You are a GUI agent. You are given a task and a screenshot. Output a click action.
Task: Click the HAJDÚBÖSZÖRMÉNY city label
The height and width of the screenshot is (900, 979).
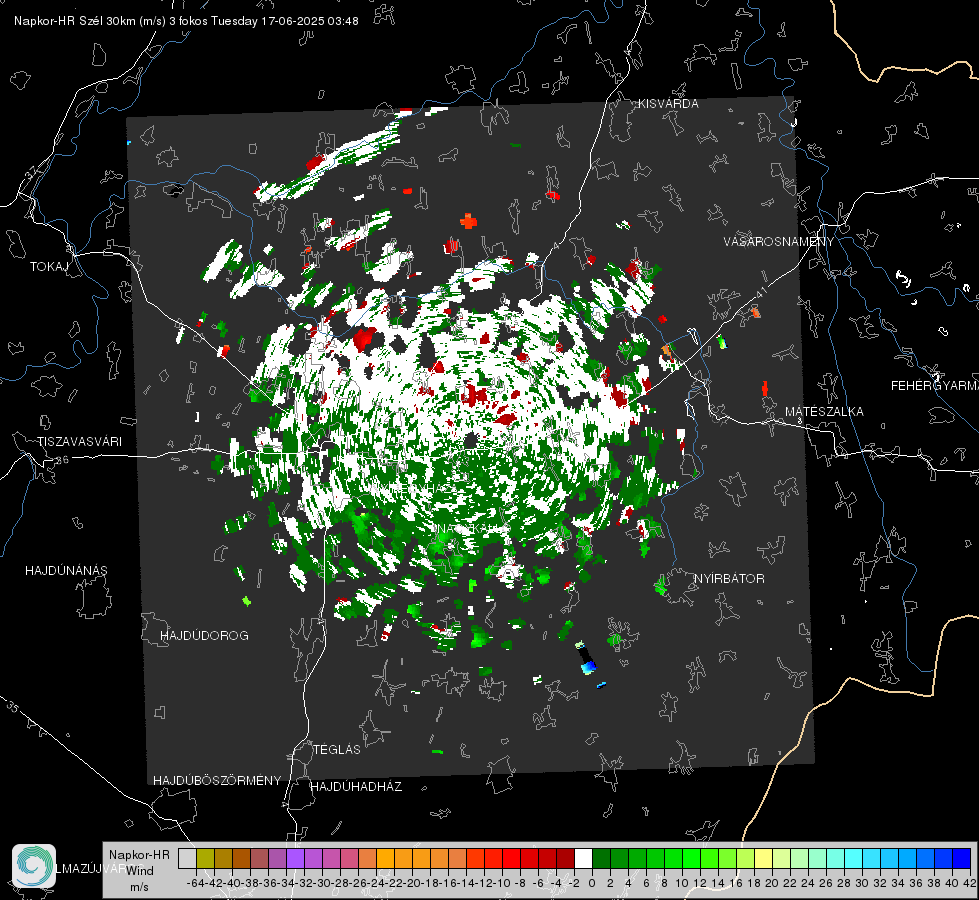pyautogui.click(x=217, y=780)
